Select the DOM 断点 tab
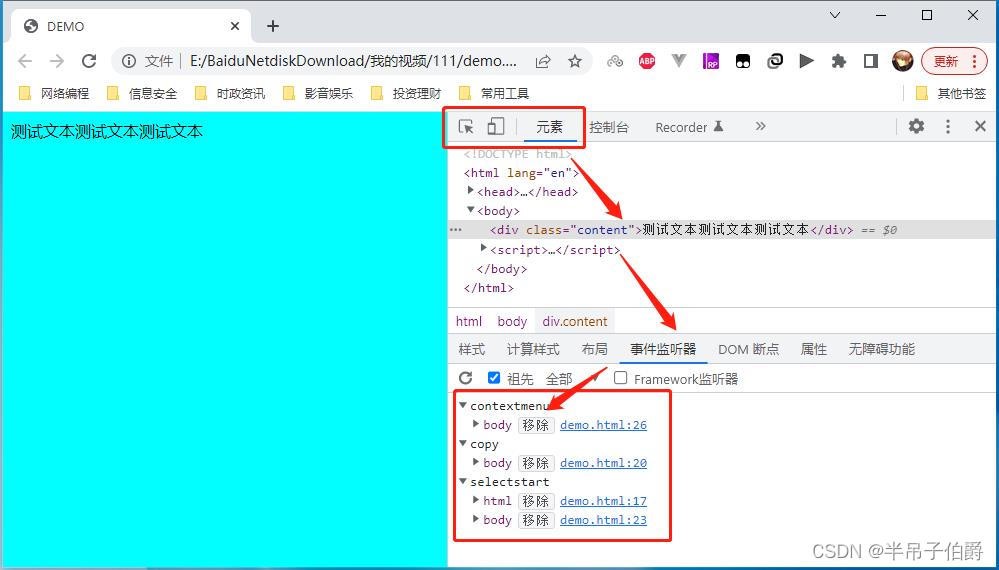The image size is (999, 570). click(x=749, y=349)
